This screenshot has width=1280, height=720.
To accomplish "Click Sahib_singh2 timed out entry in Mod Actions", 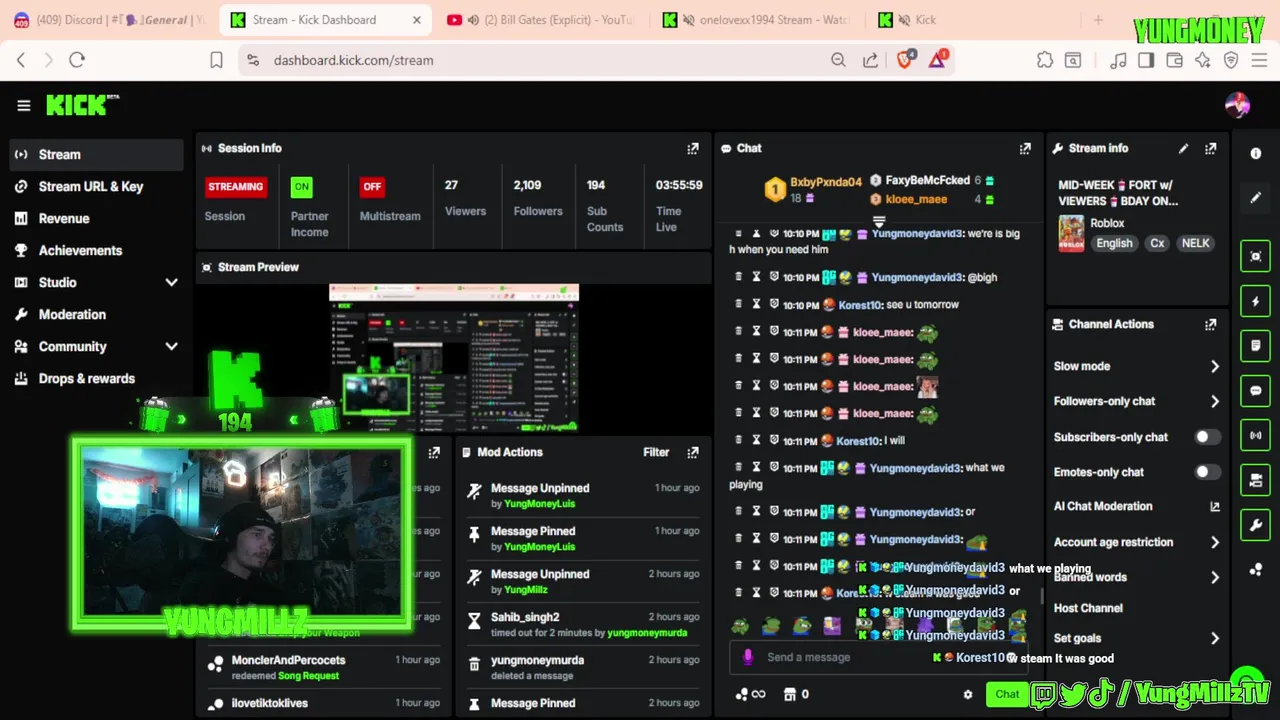I will pyautogui.click(x=583, y=625).
